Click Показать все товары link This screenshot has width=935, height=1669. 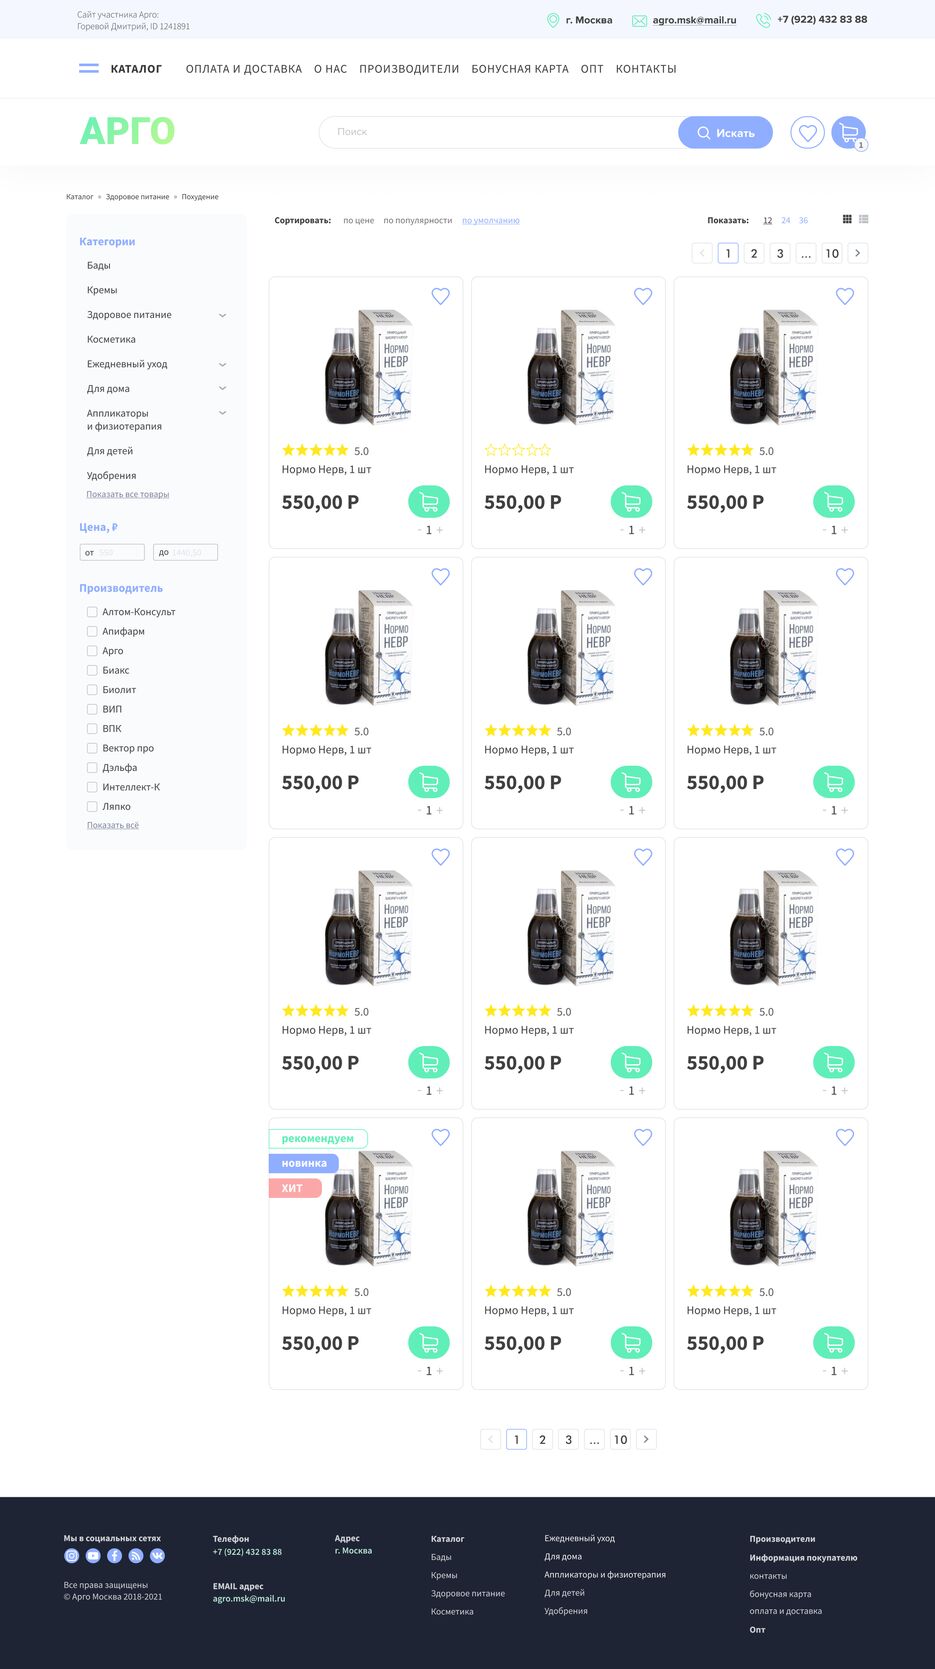pos(127,494)
